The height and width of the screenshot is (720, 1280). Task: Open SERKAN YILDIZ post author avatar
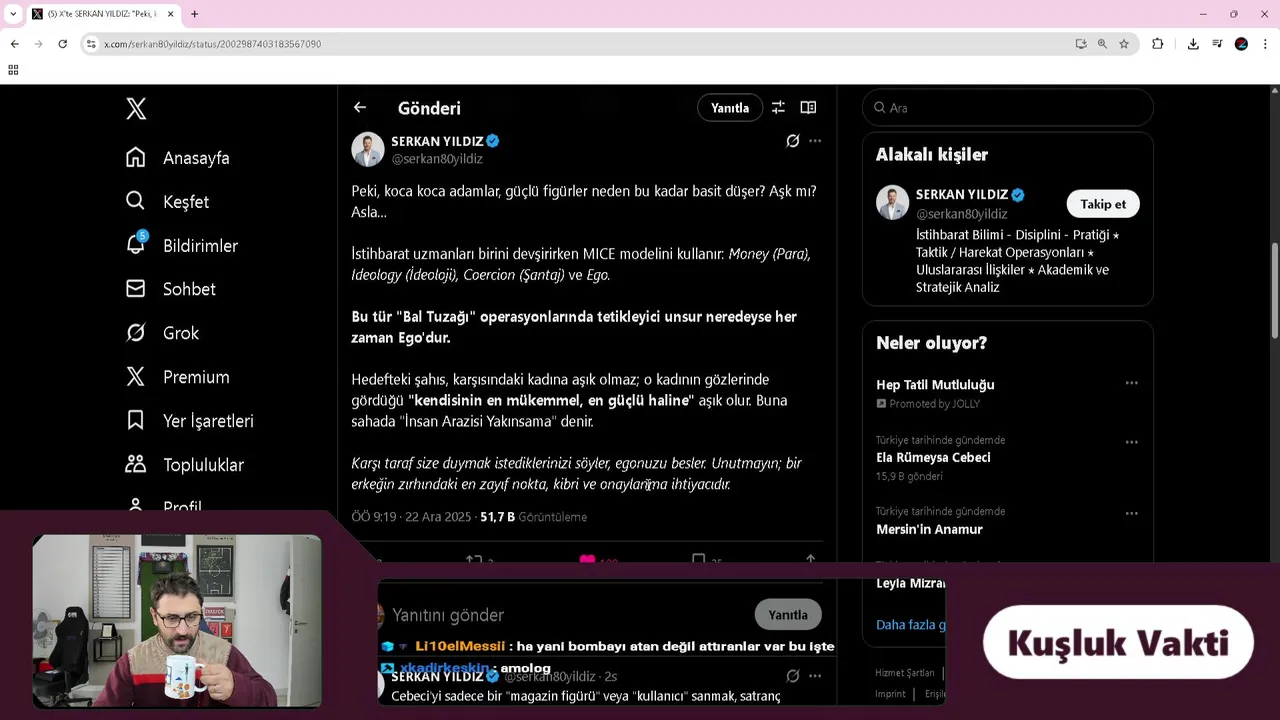point(368,149)
